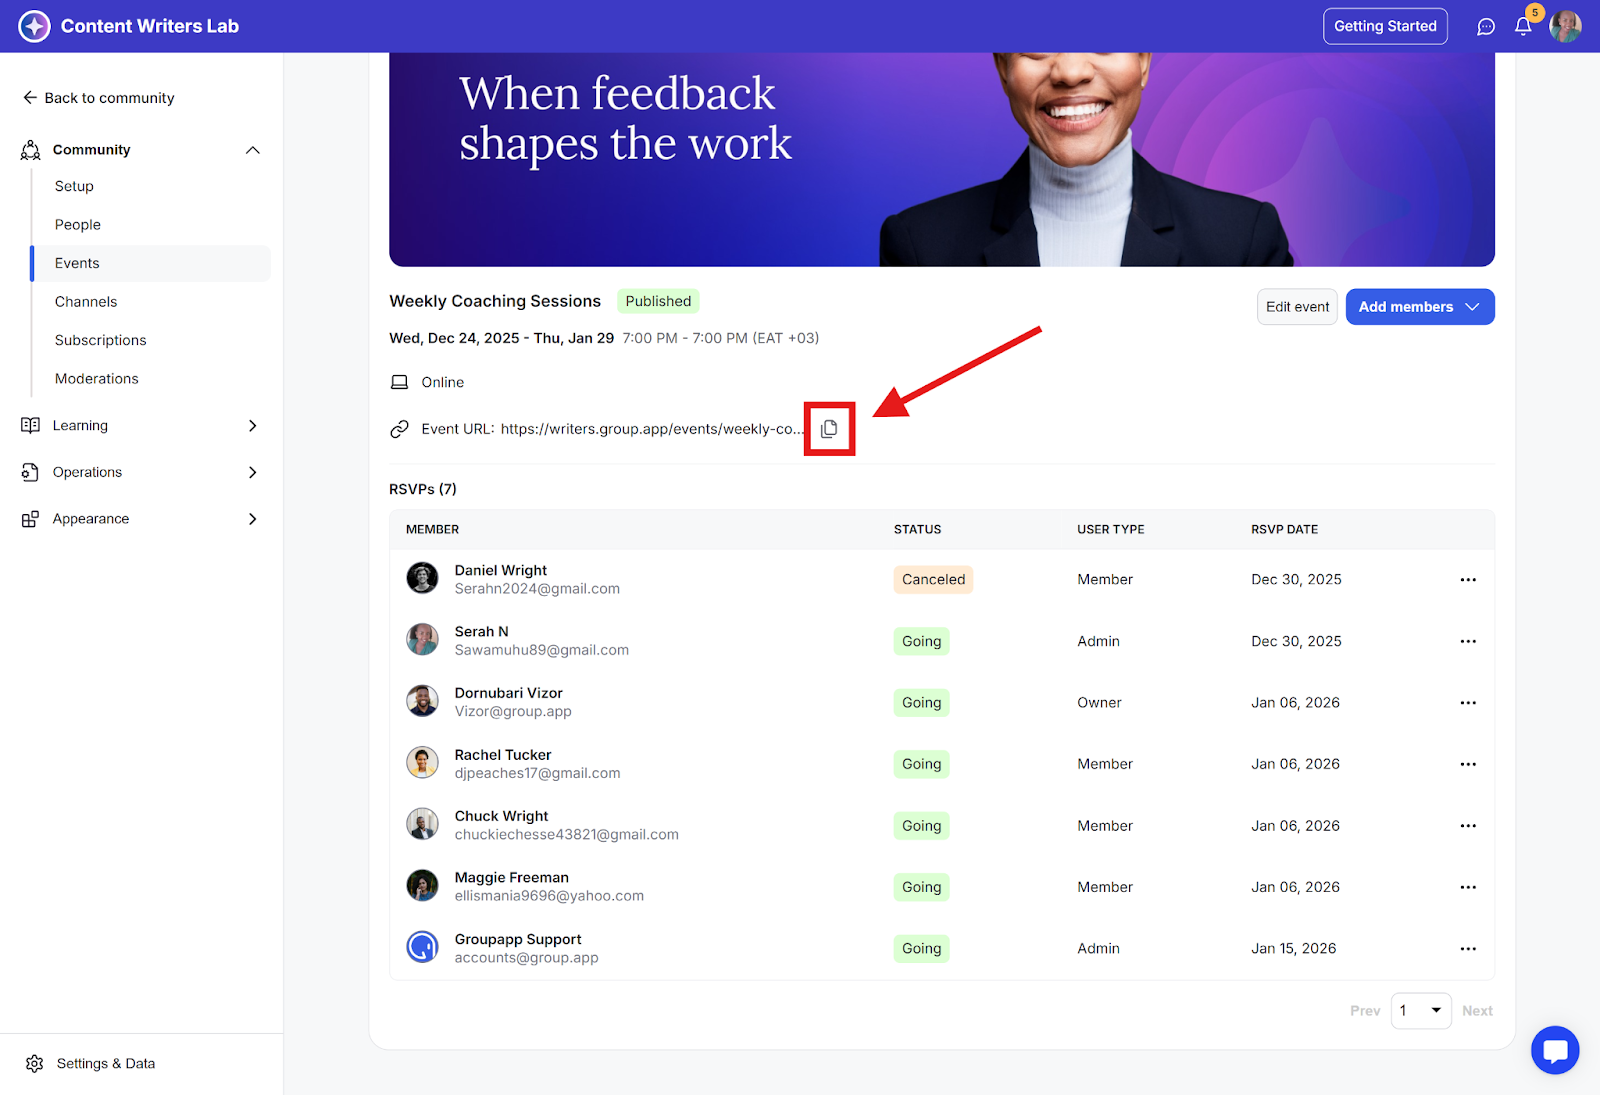The height and width of the screenshot is (1095, 1600).
Task: Click the Jan 15, 2026 RSVP date
Action: 1293,949
